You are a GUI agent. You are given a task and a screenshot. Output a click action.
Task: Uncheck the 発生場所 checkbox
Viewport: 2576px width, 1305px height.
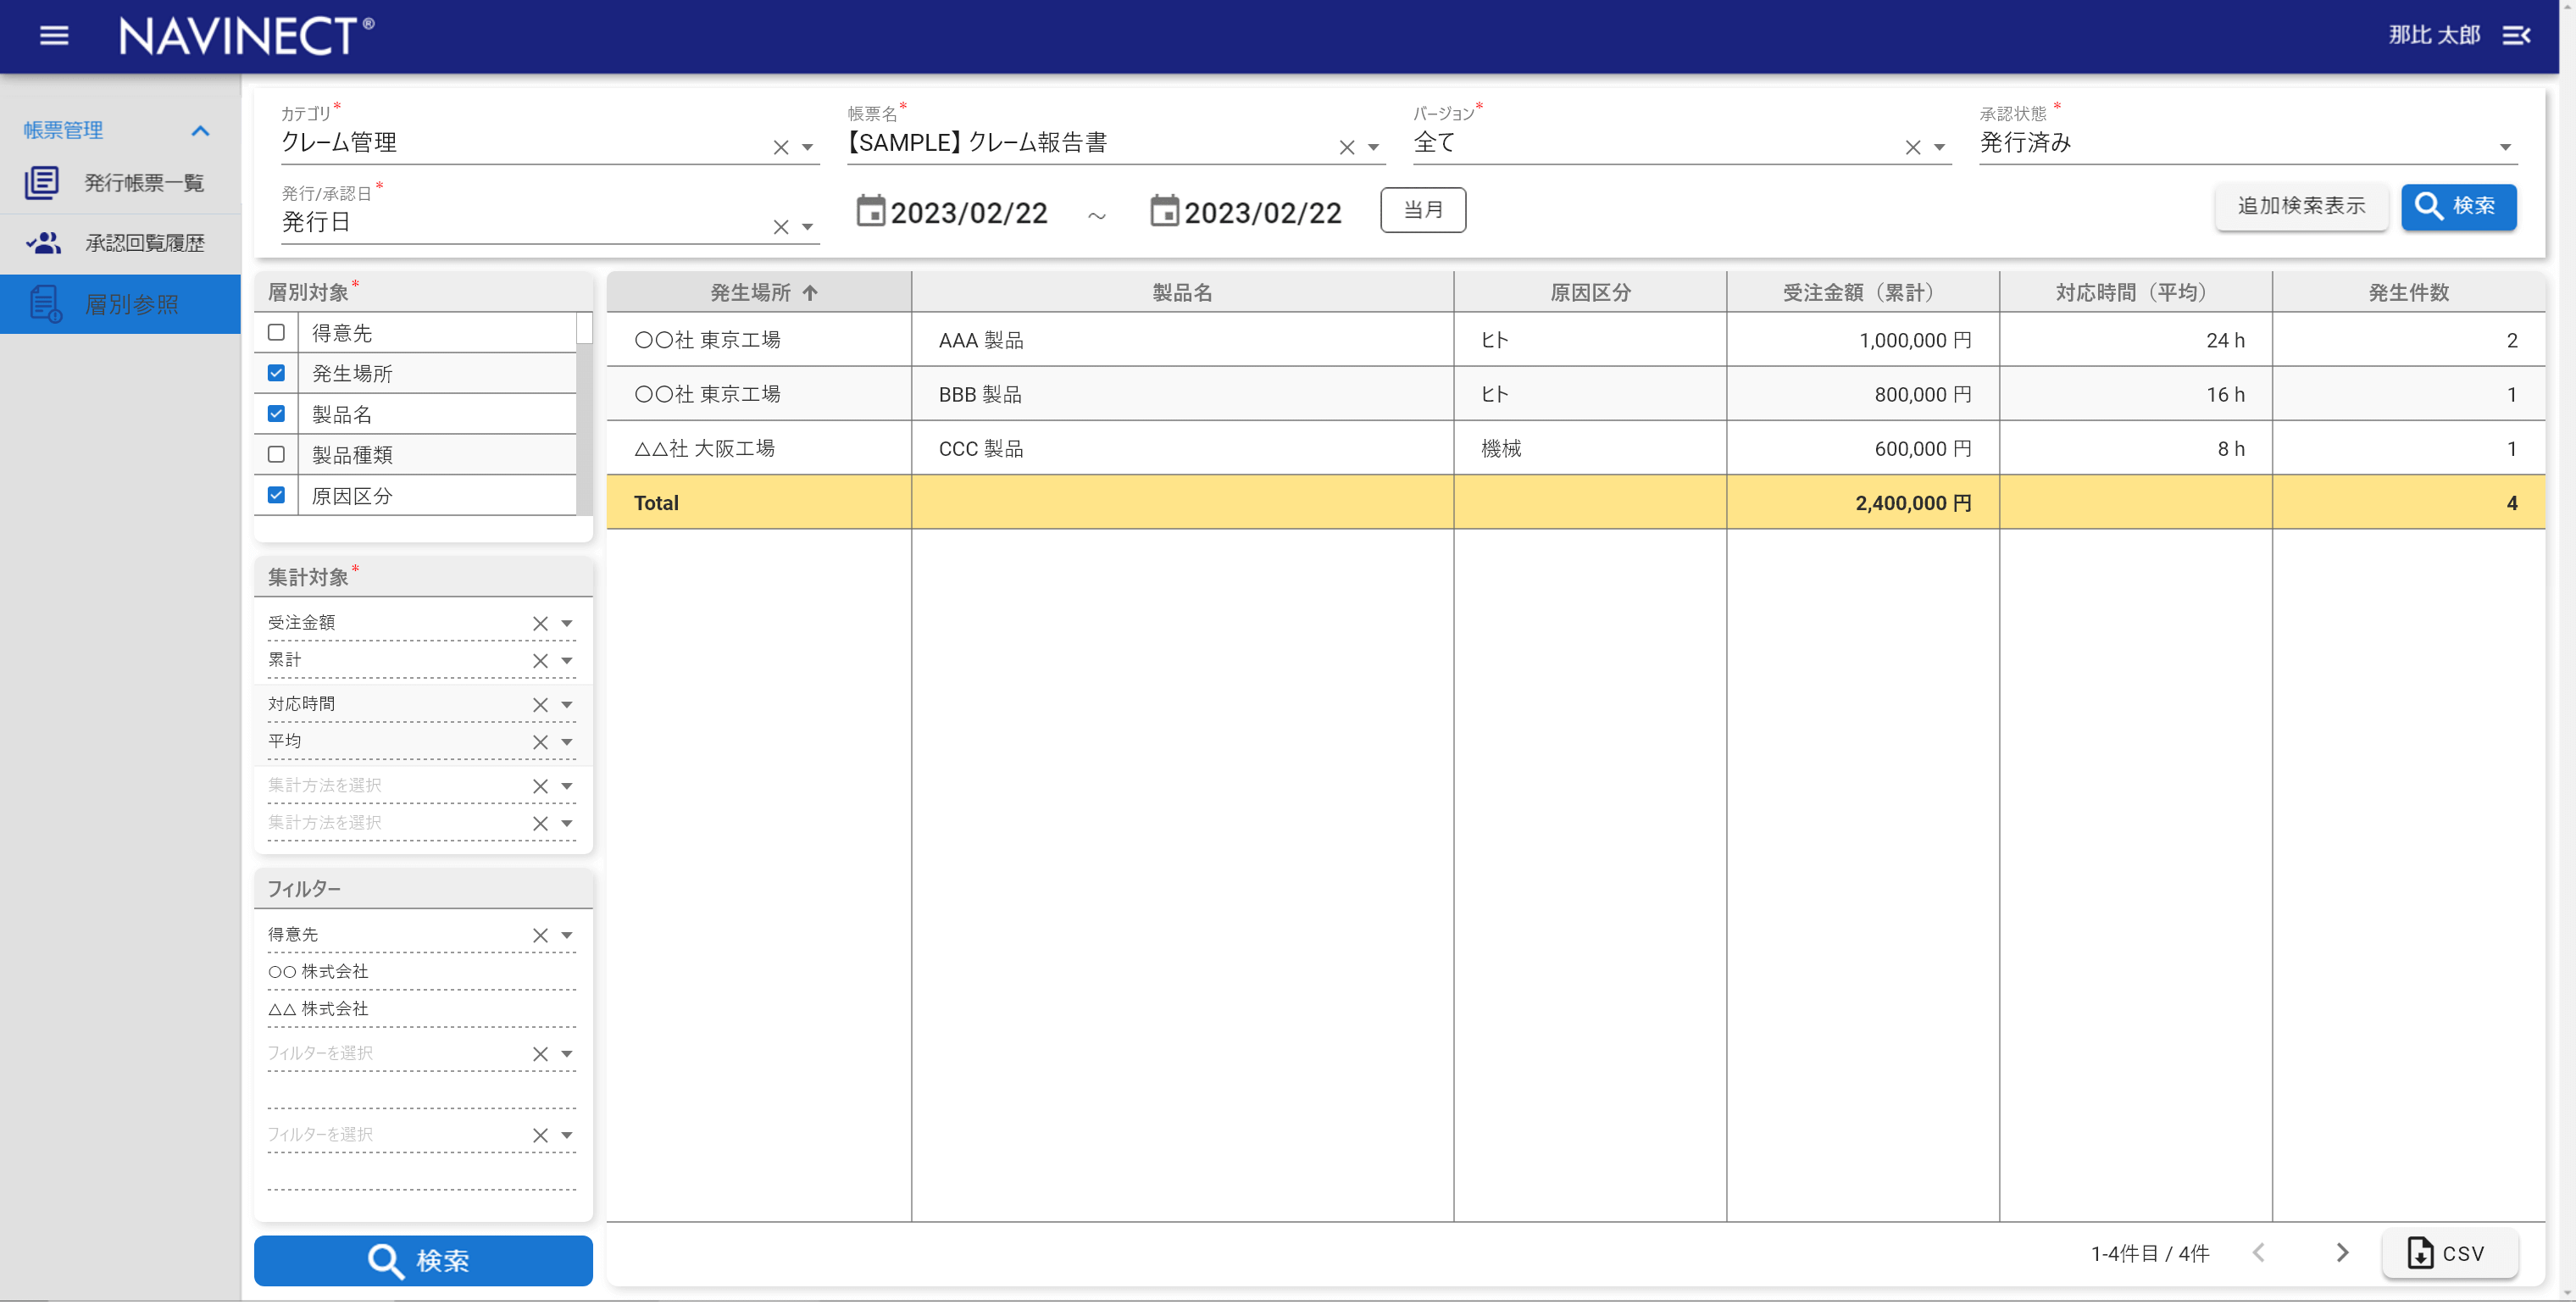click(x=276, y=373)
